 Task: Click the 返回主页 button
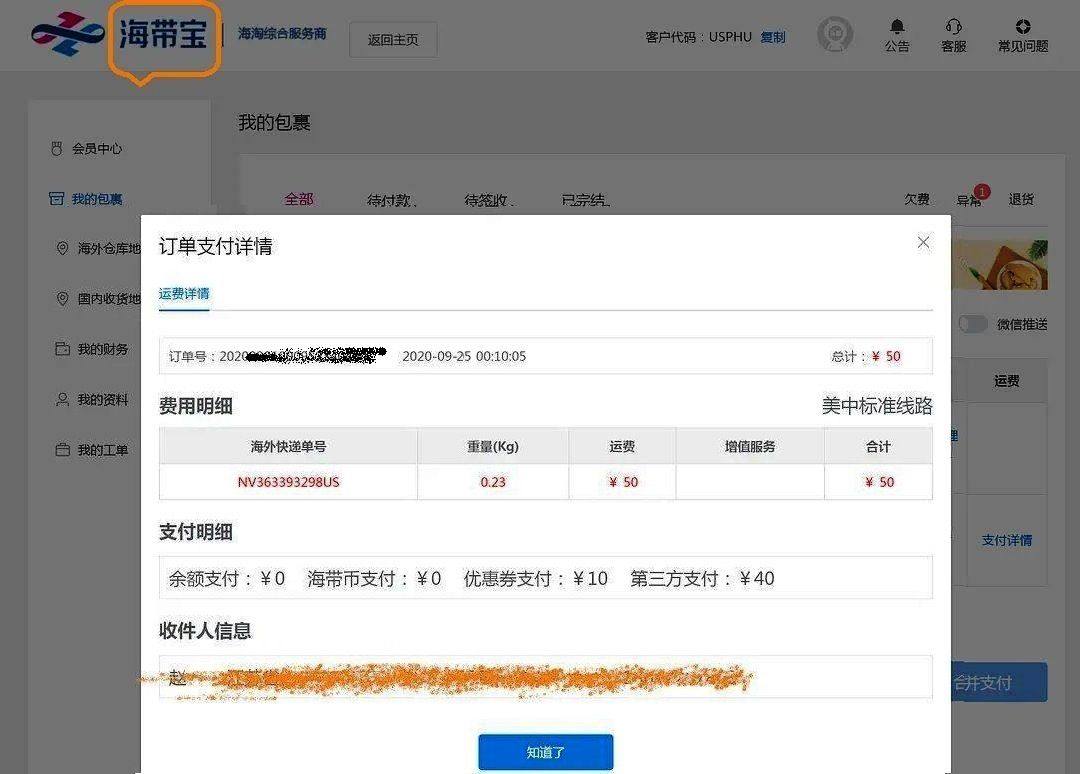pyautogui.click(x=393, y=40)
